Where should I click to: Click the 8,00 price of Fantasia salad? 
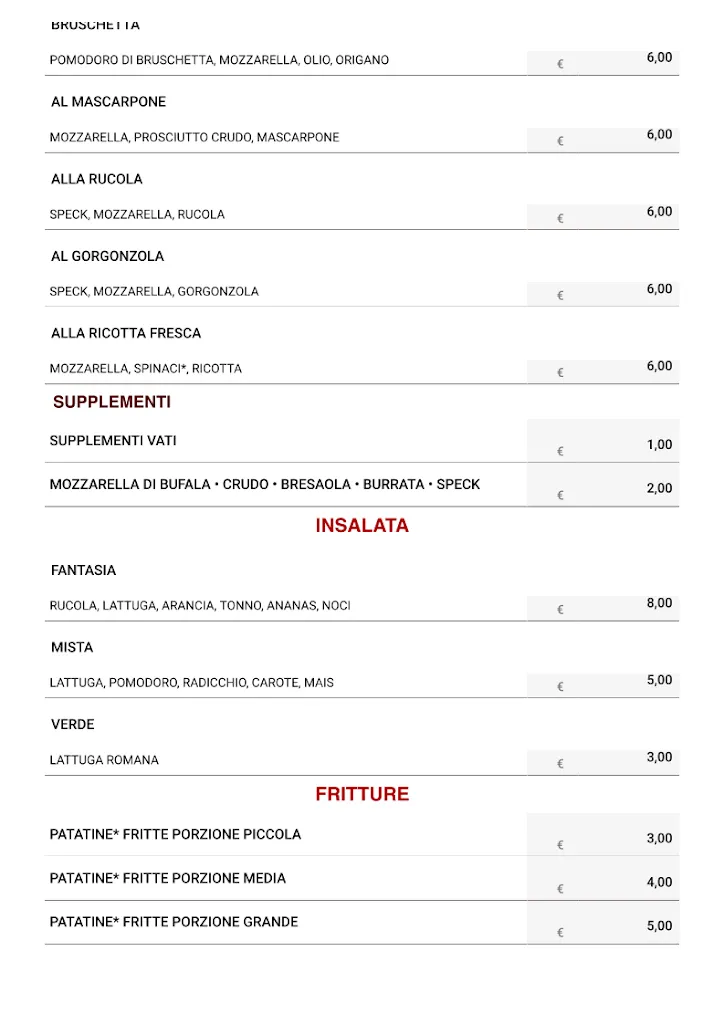click(659, 603)
